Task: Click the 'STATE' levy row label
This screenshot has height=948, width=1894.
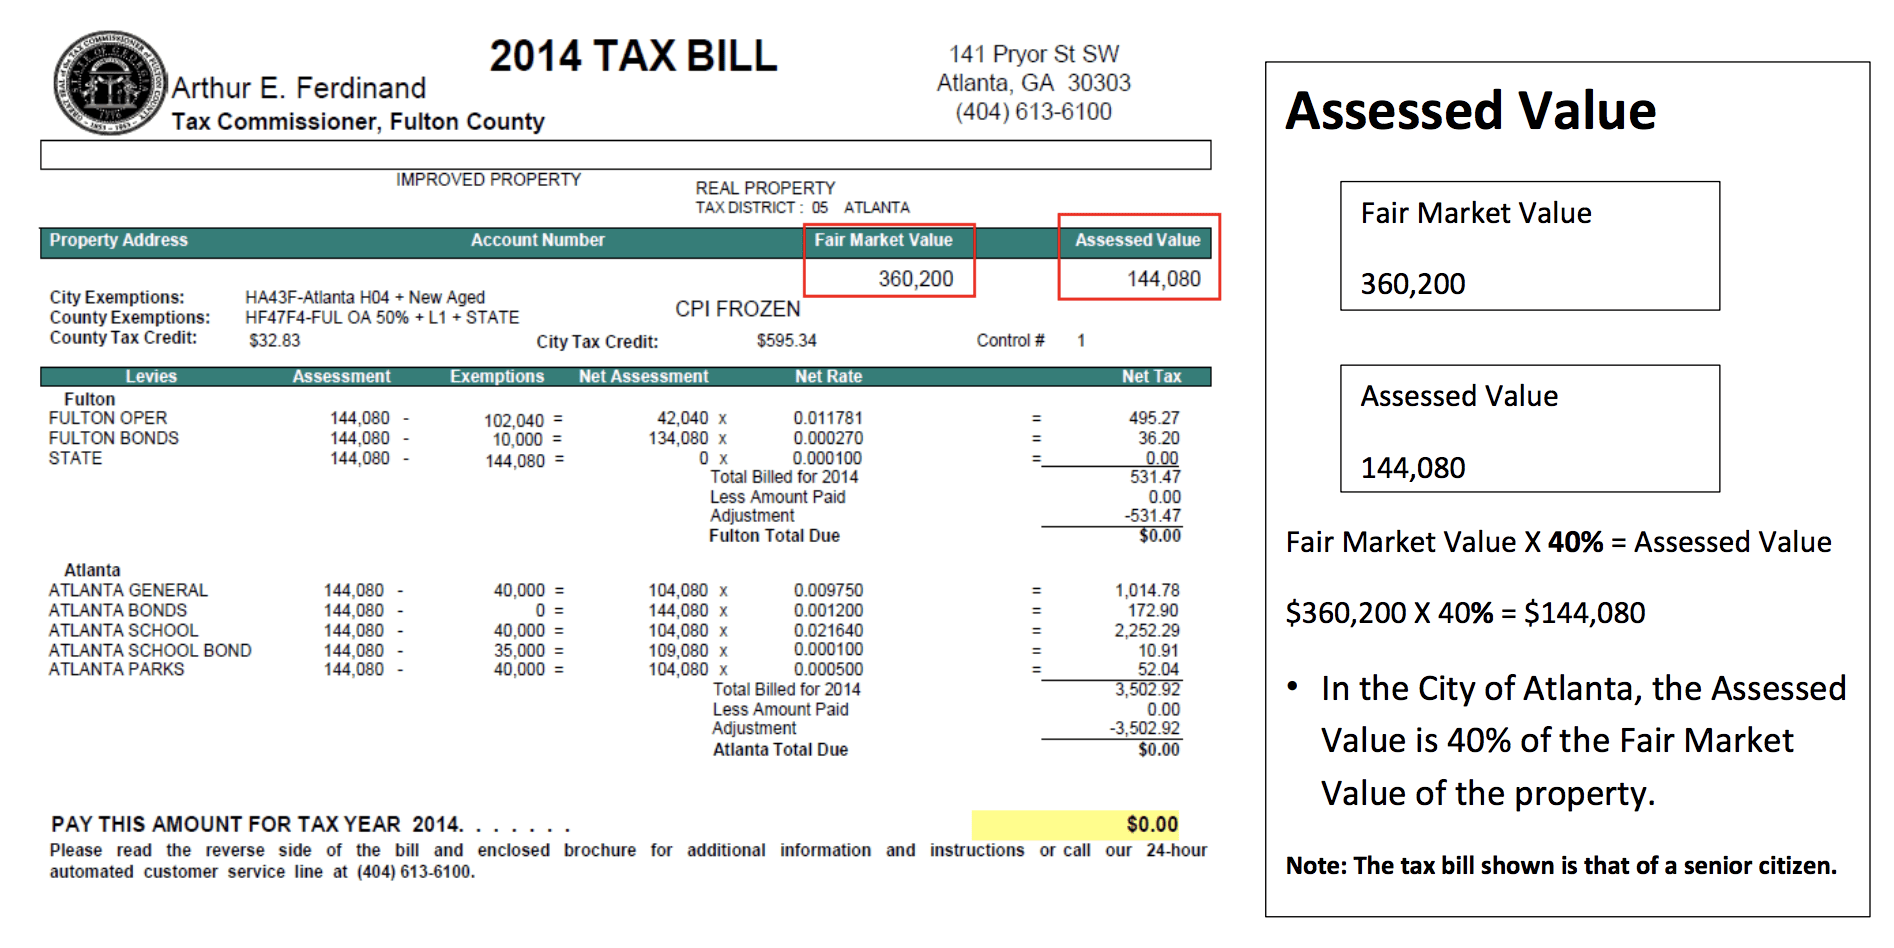Action: (x=75, y=458)
